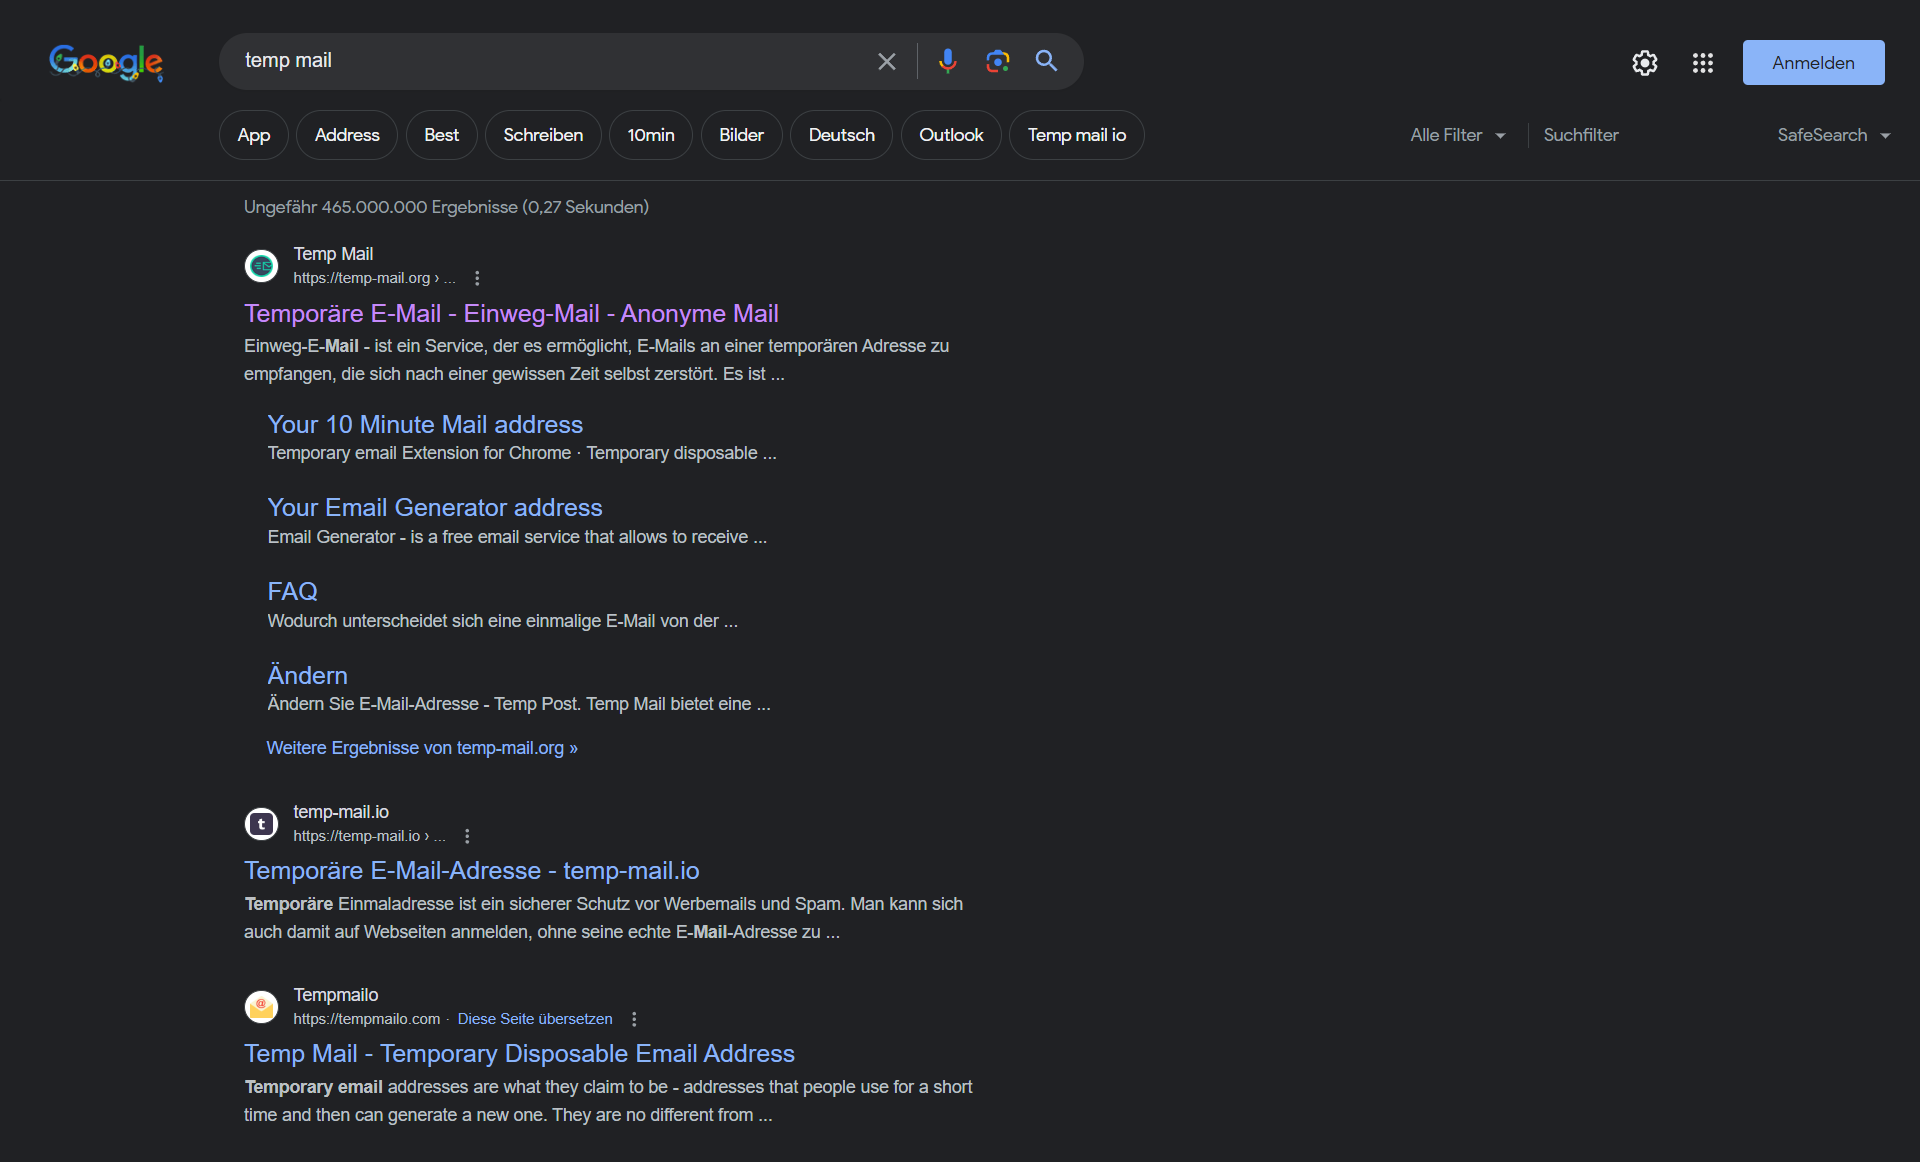
Task: Open Google Lens image search
Action: tap(997, 61)
